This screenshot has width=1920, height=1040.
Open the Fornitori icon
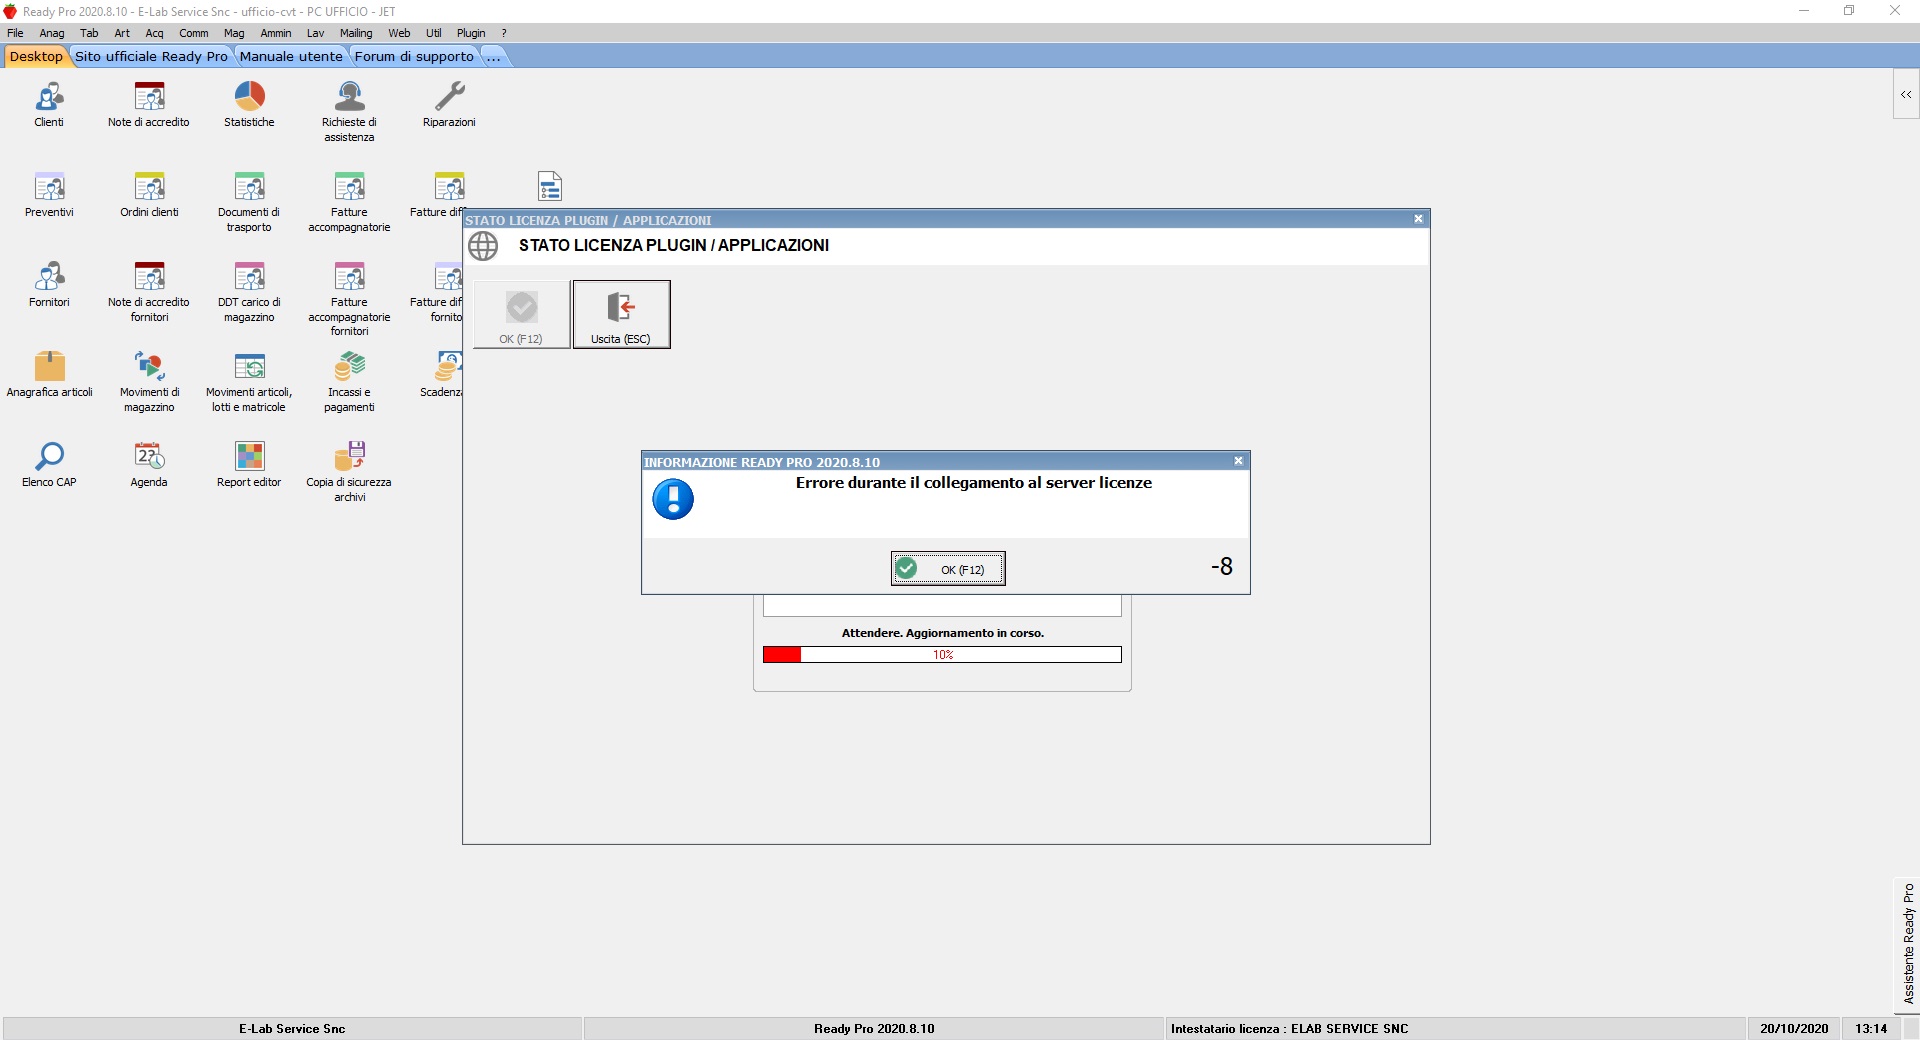pyautogui.click(x=49, y=284)
